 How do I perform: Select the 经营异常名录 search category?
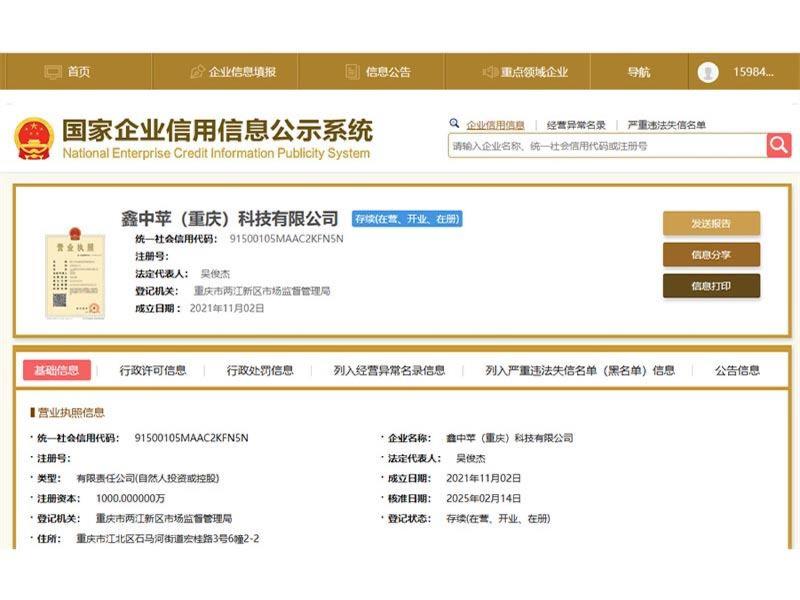pyautogui.click(x=576, y=125)
